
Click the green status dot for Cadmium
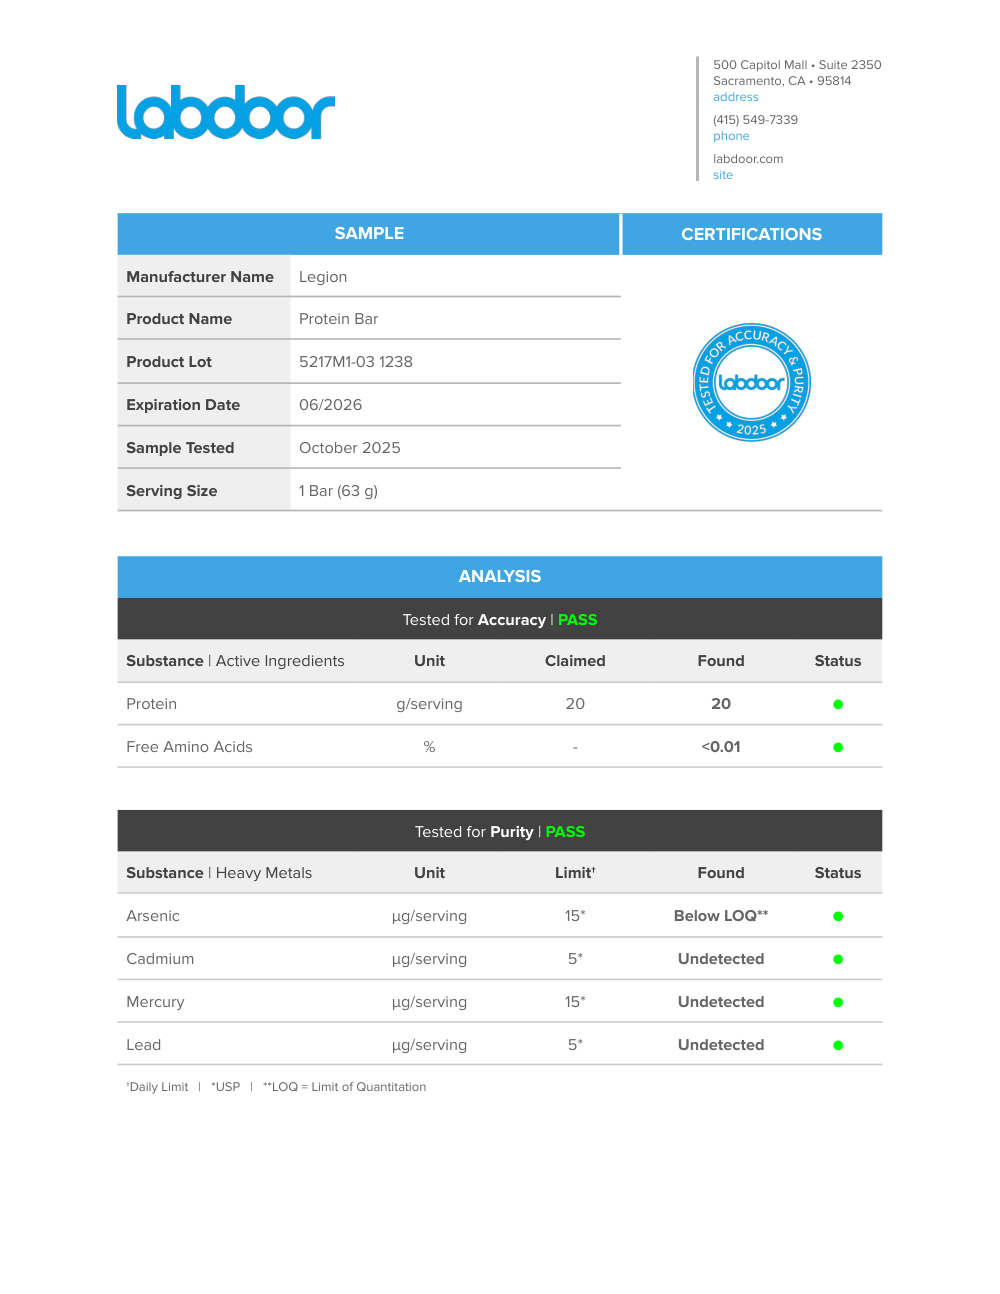click(x=838, y=960)
